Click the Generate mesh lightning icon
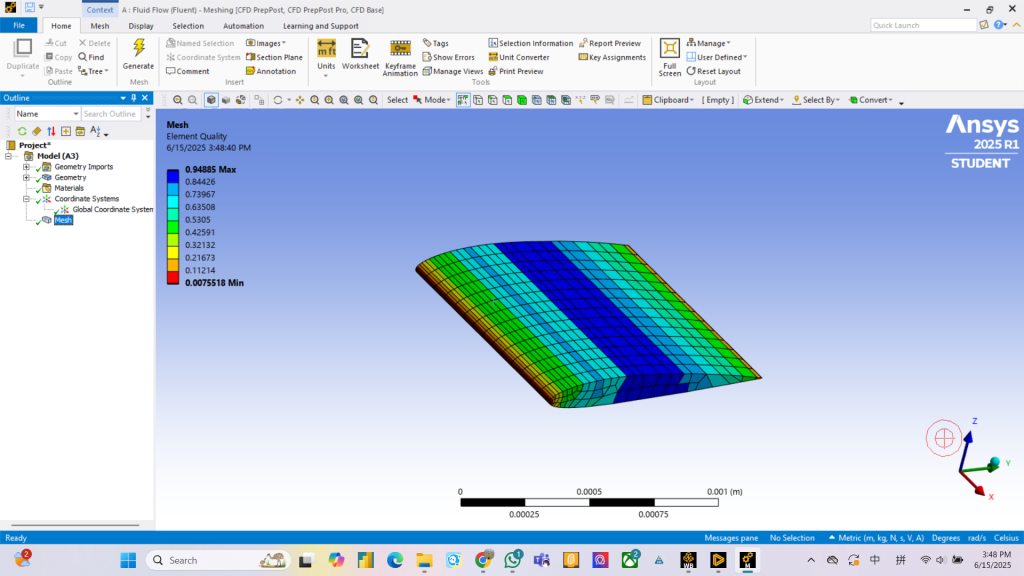 pyautogui.click(x=138, y=48)
